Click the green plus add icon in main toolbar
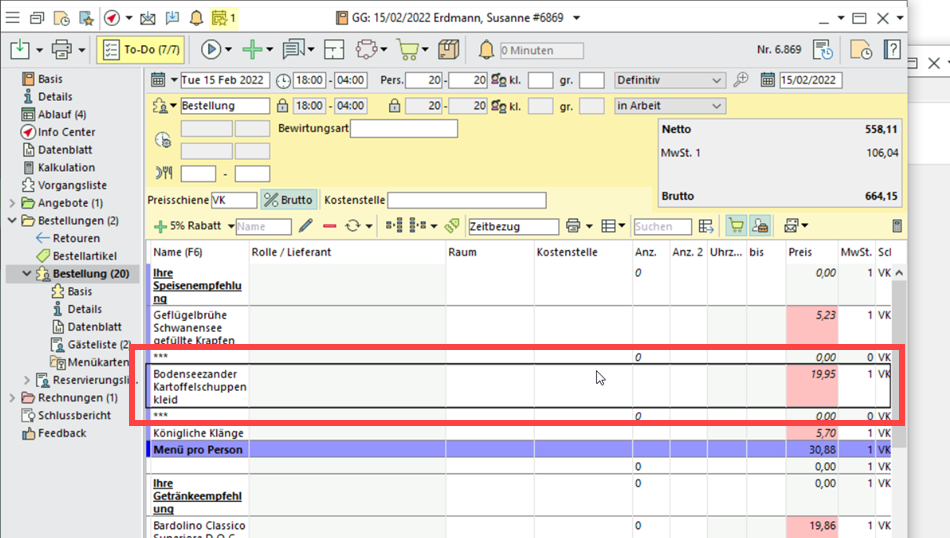This screenshot has width=950, height=538. [x=254, y=50]
